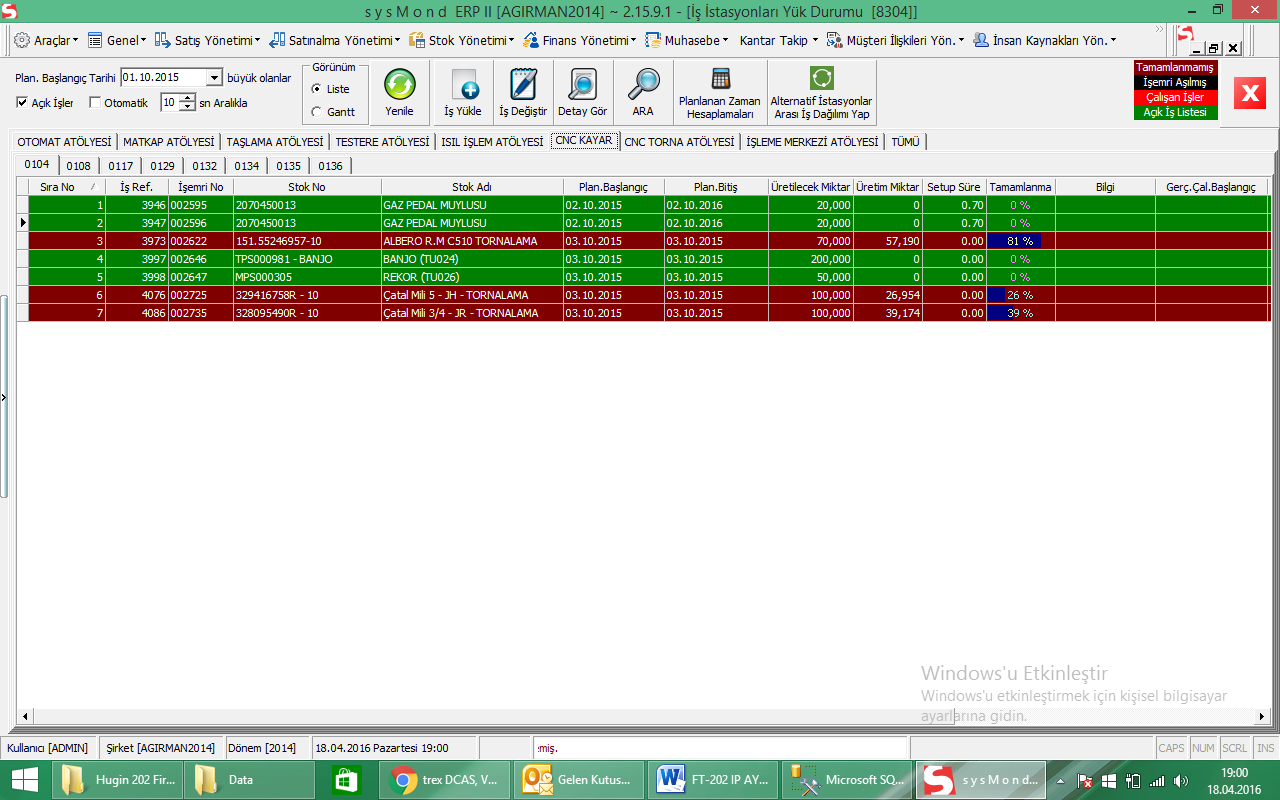Click Alternatif İstasyonlar Arası İş Dağılımı Yap

click(x=821, y=80)
